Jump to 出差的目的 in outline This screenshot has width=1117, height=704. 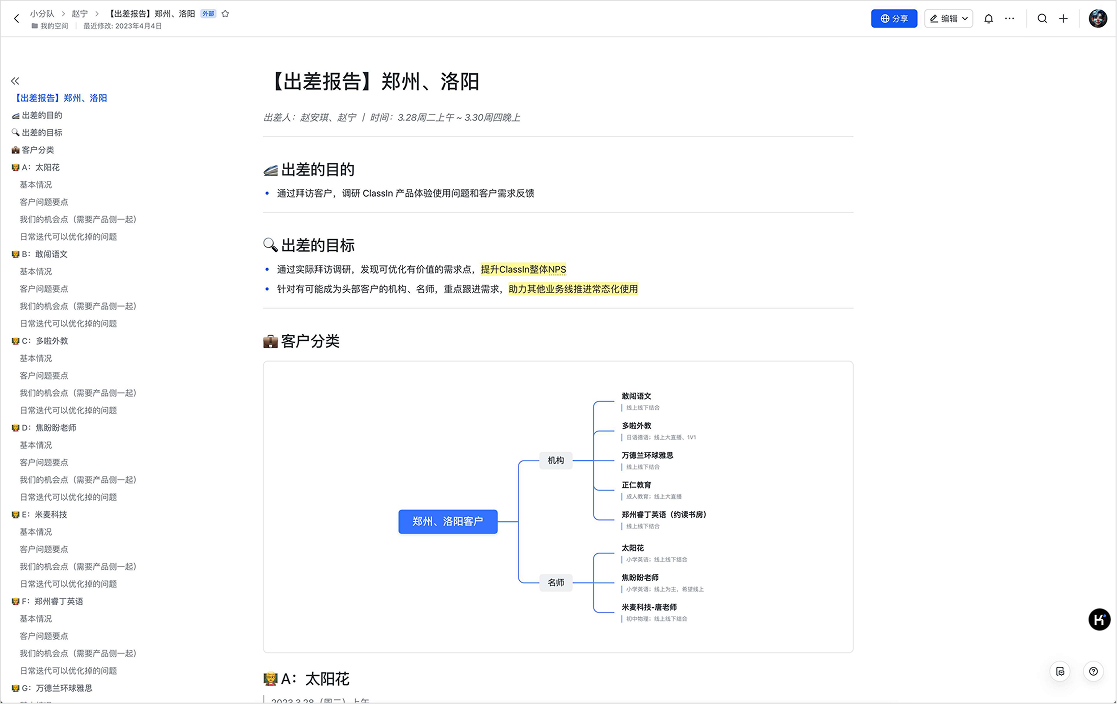[37, 115]
